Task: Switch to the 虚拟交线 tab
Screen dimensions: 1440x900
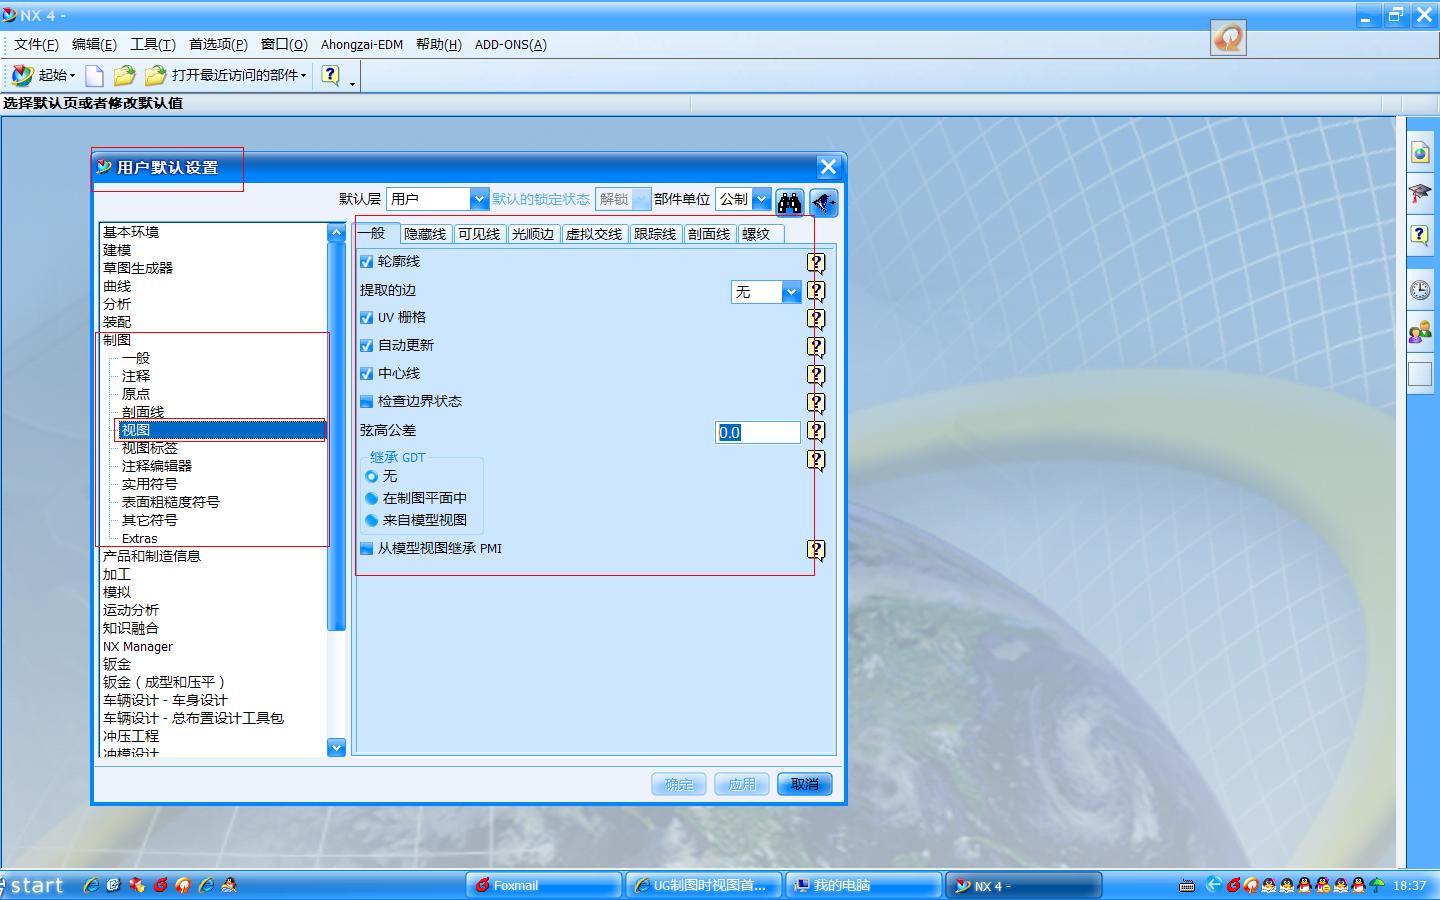Action: 594,234
